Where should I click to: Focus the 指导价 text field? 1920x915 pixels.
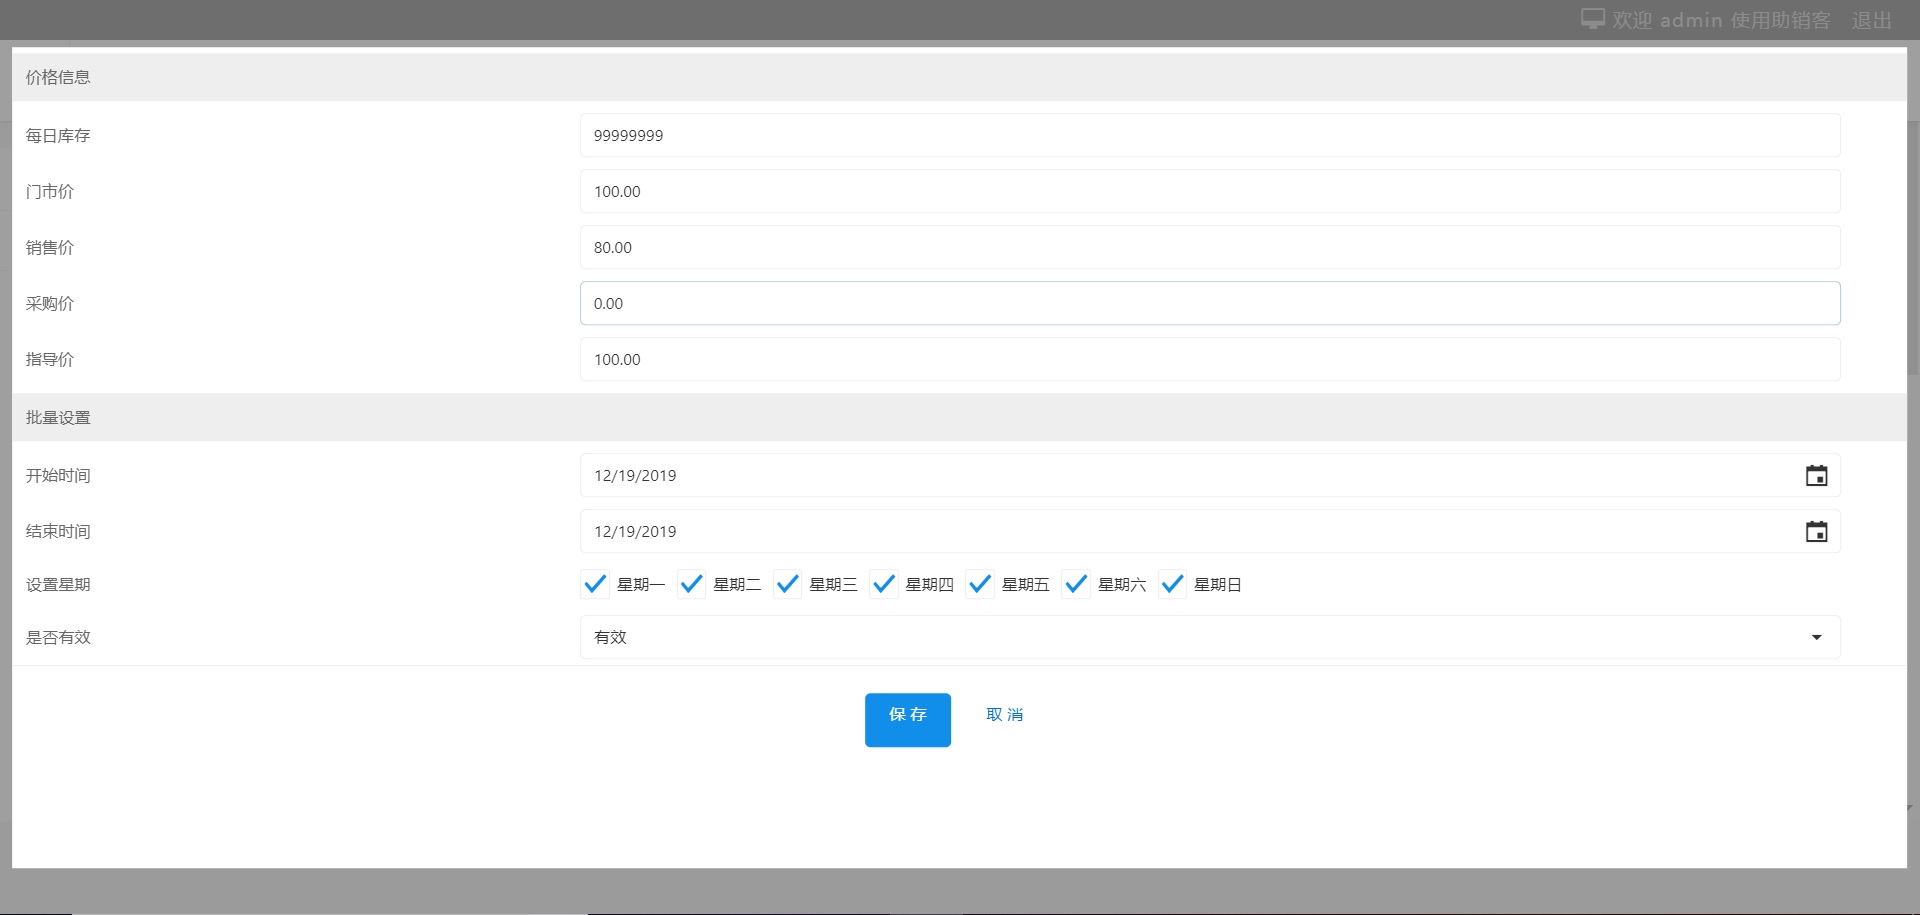[x=1209, y=359]
